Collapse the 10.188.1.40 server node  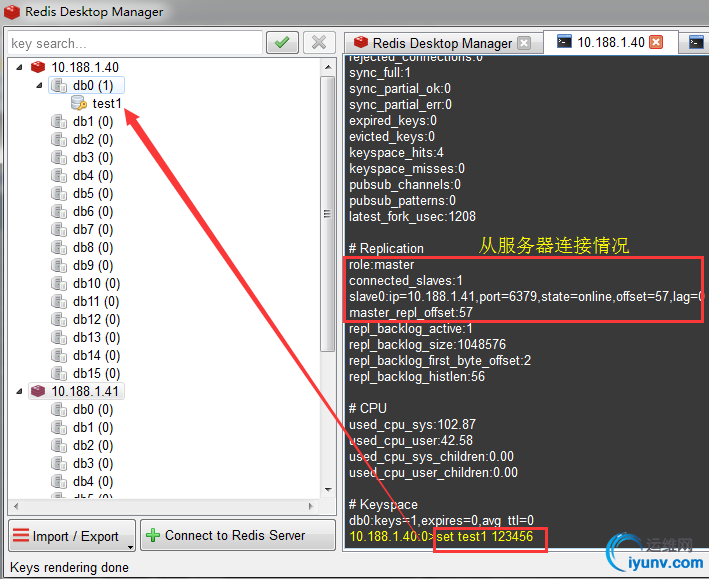point(19,67)
